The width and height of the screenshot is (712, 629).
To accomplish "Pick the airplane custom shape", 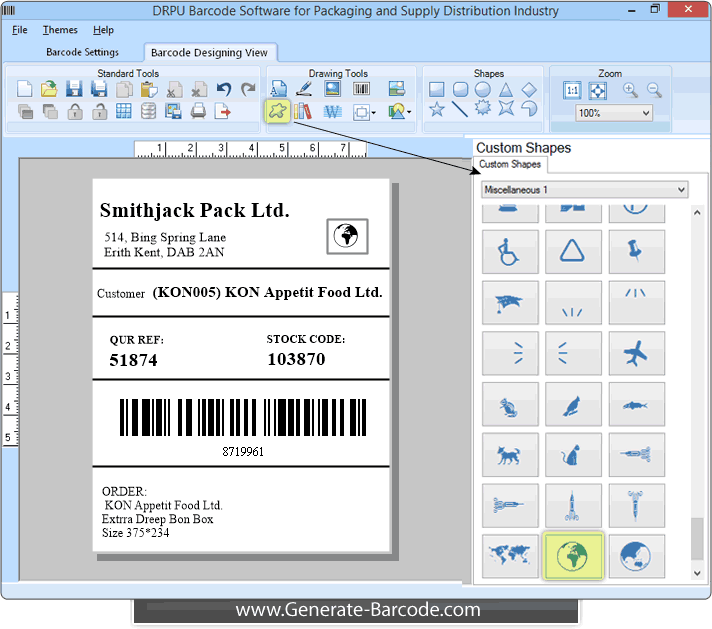I will (636, 353).
